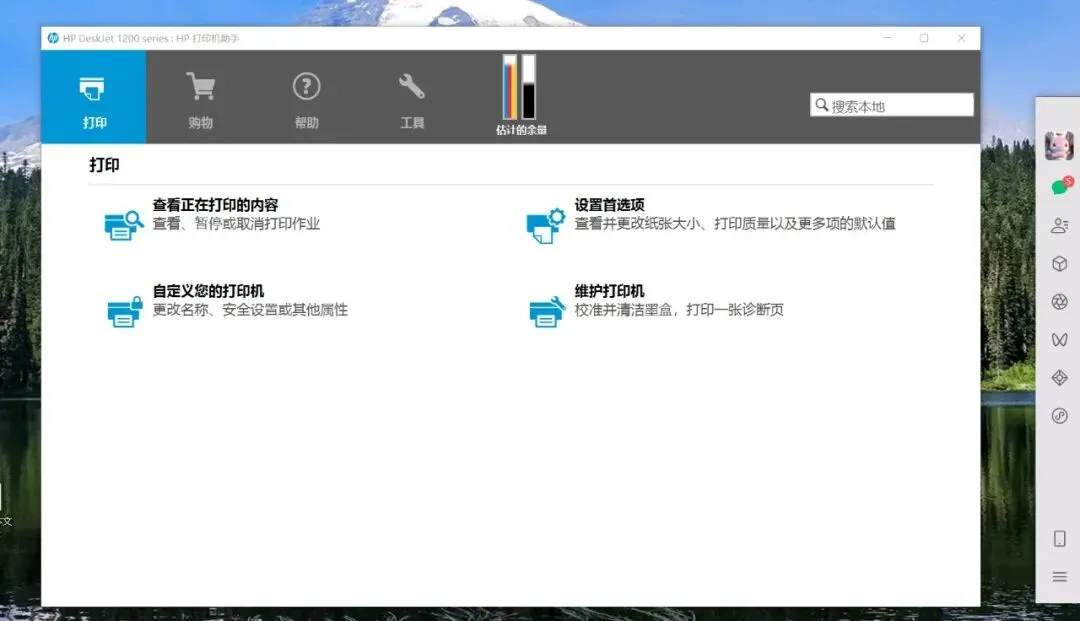The image size is (1080, 621).
Task: Open 自定义您的打印机 link
Action: click(x=208, y=291)
